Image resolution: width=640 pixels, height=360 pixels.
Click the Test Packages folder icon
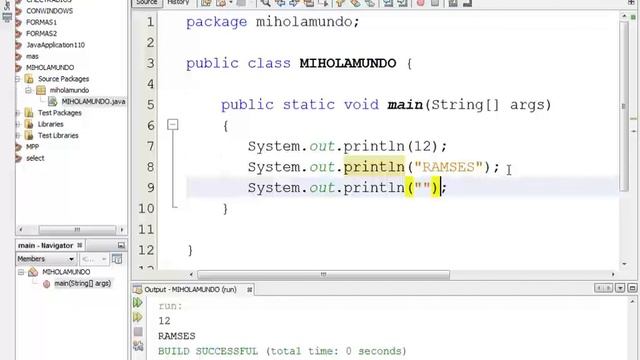pyautogui.click(x=29, y=113)
